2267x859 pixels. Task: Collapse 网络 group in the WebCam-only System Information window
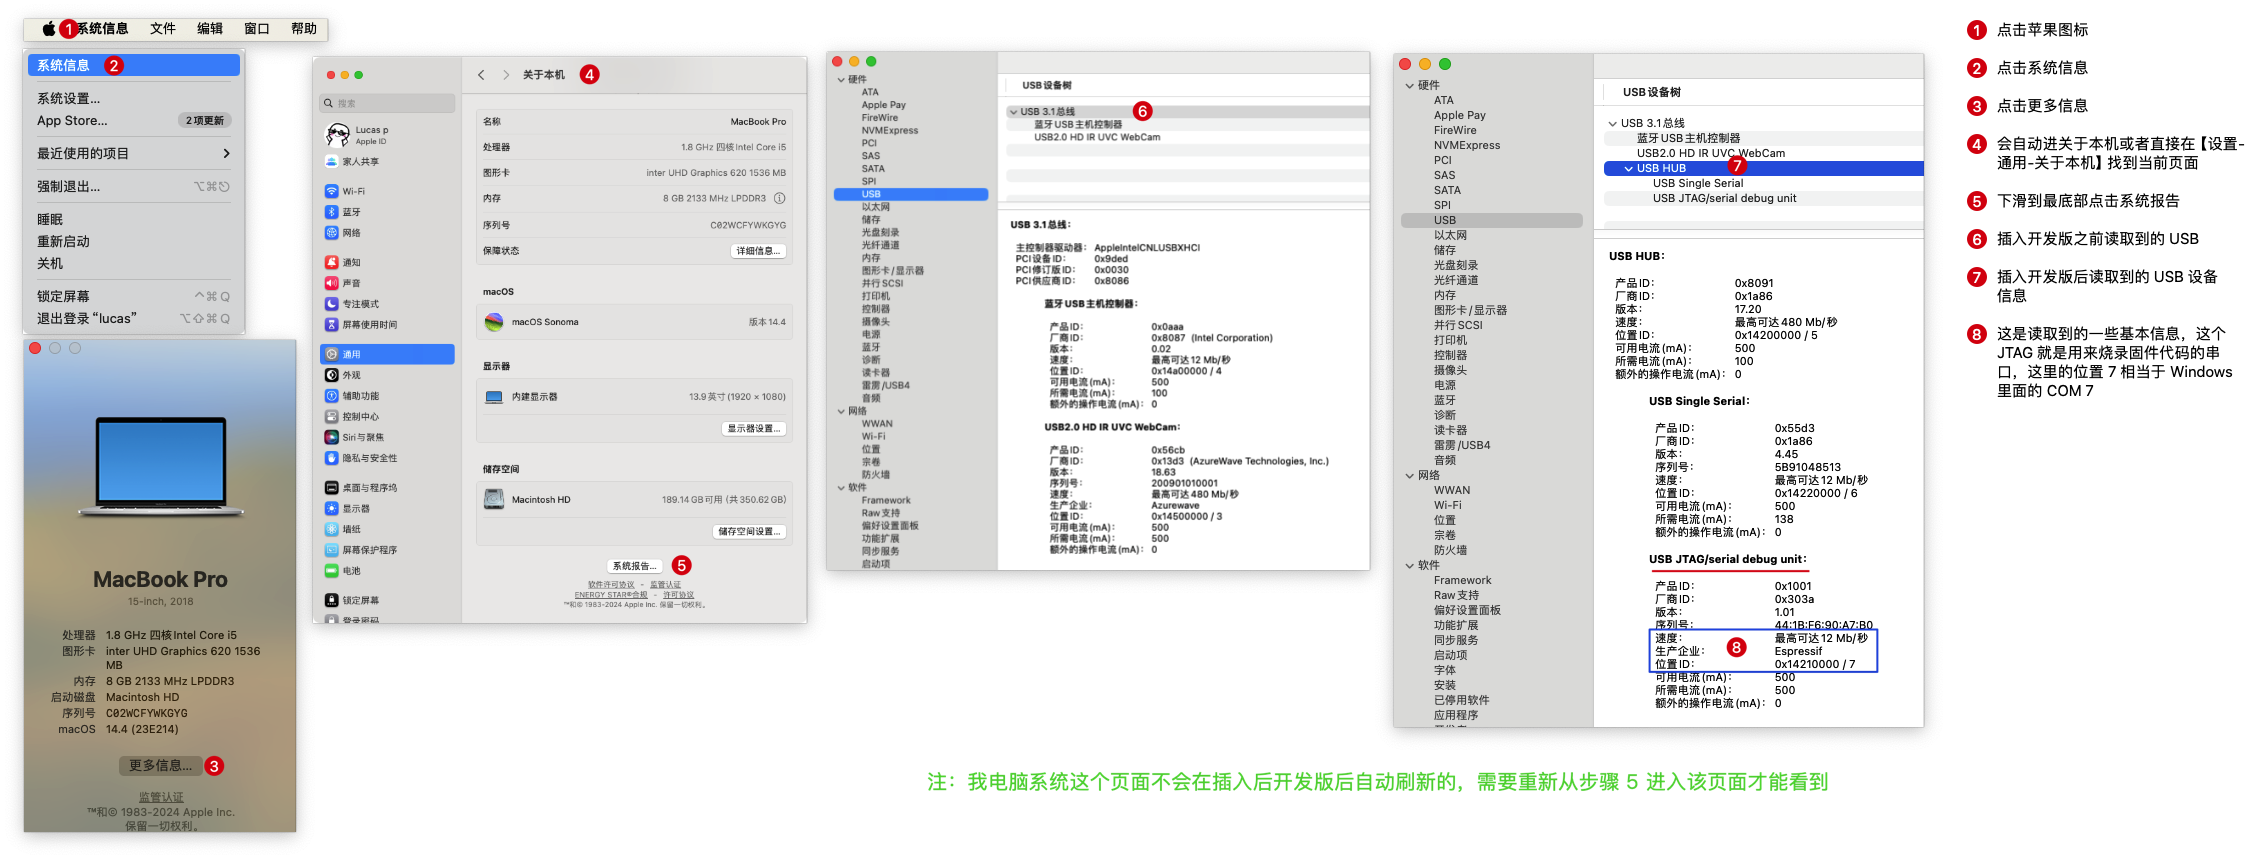[x=841, y=411]
